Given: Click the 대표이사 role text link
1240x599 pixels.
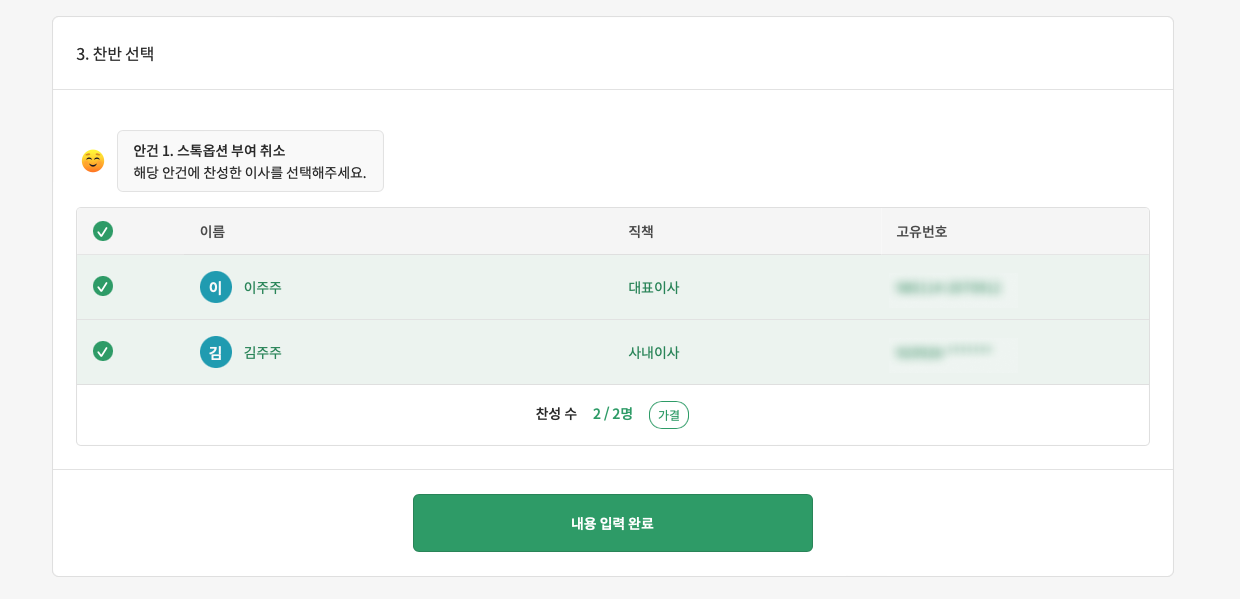Looking at the screenshot, I should click(x=654, y=287).
